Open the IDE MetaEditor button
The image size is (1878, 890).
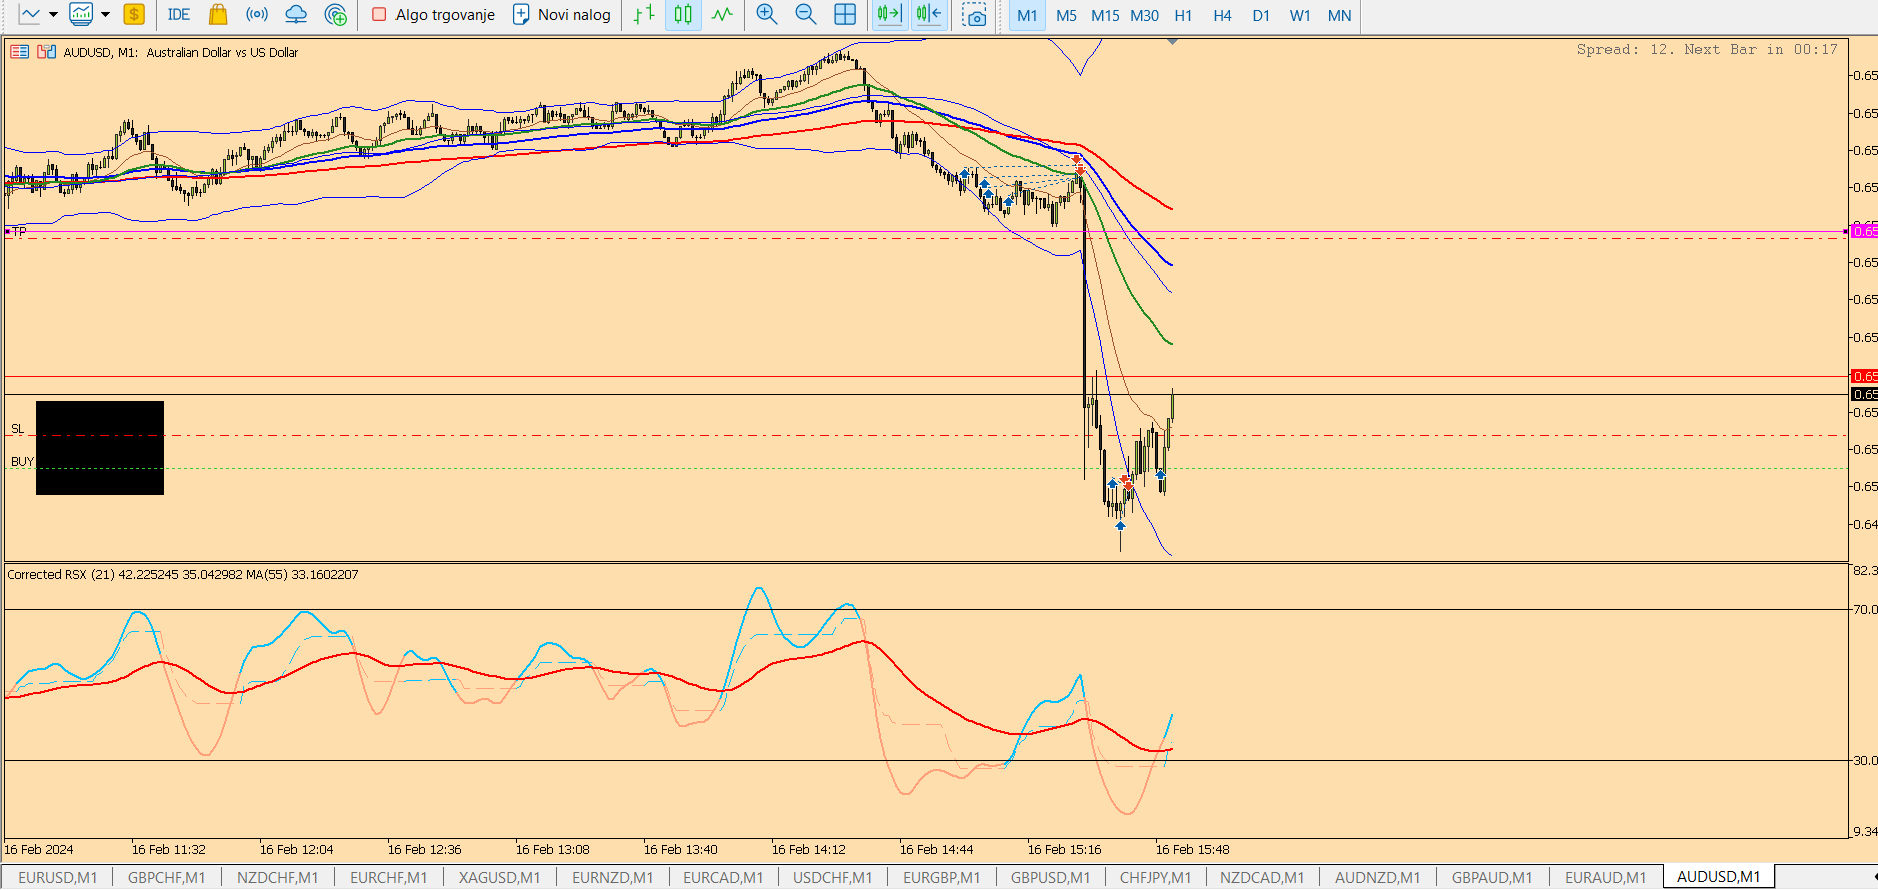click(179, 14)
